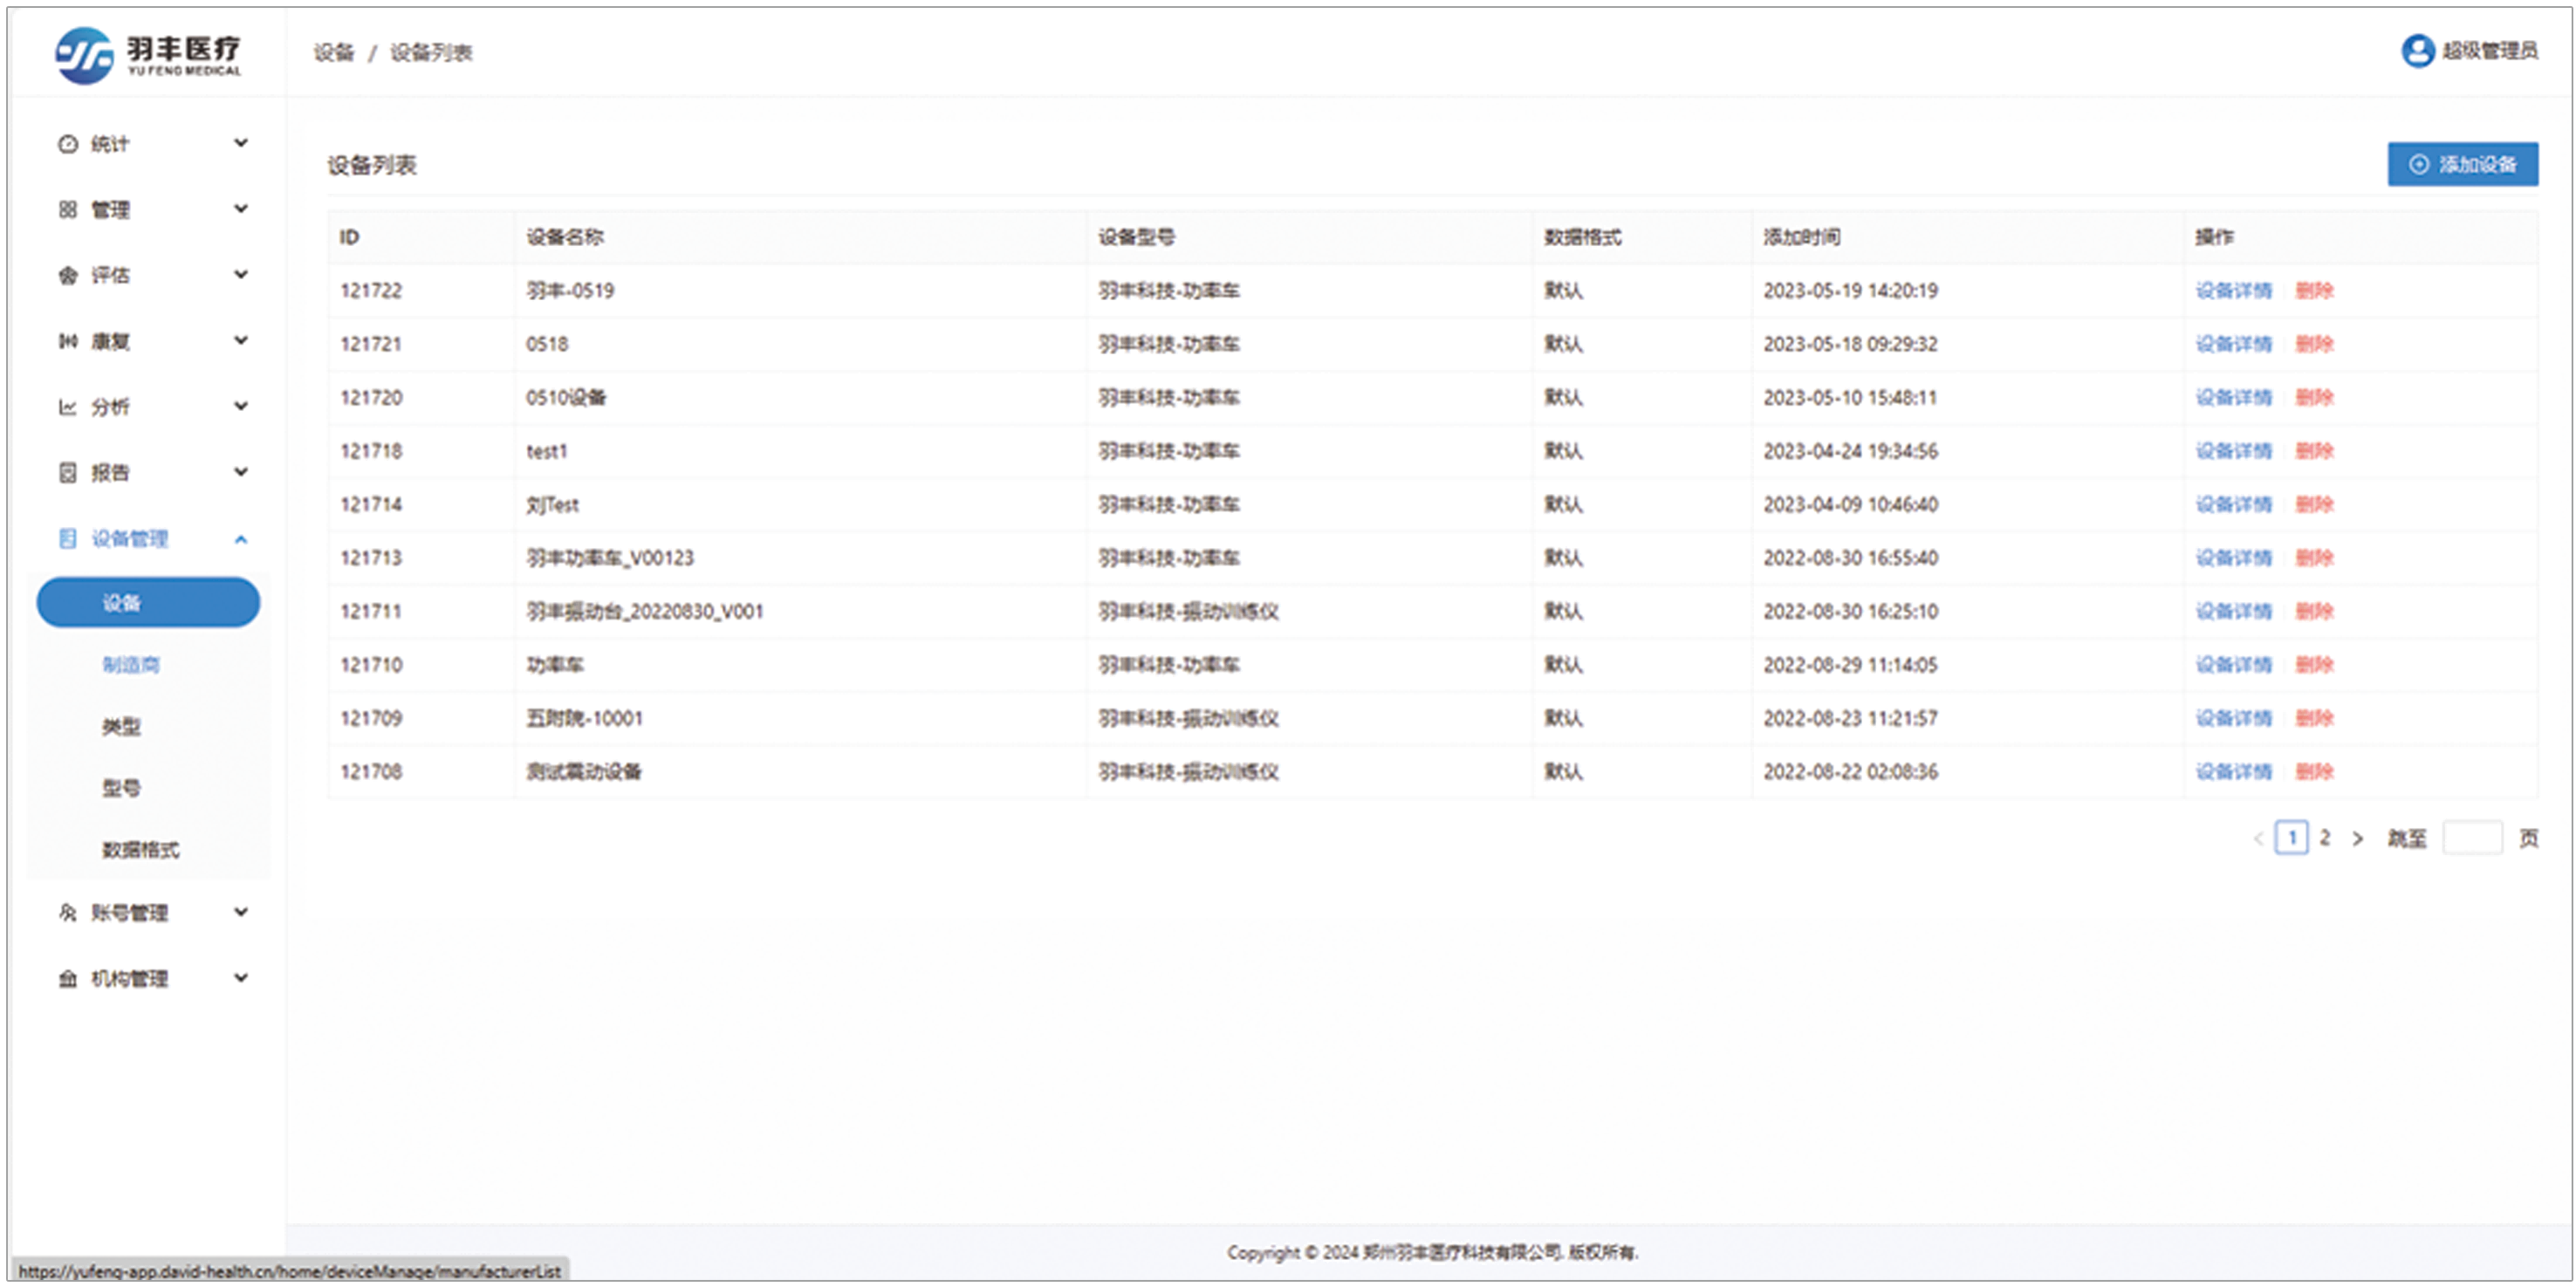Click the account management (账号管理) user icon
This screenshot has width=2576, height=1287.
pyautogui.click(x=67, y=912)
